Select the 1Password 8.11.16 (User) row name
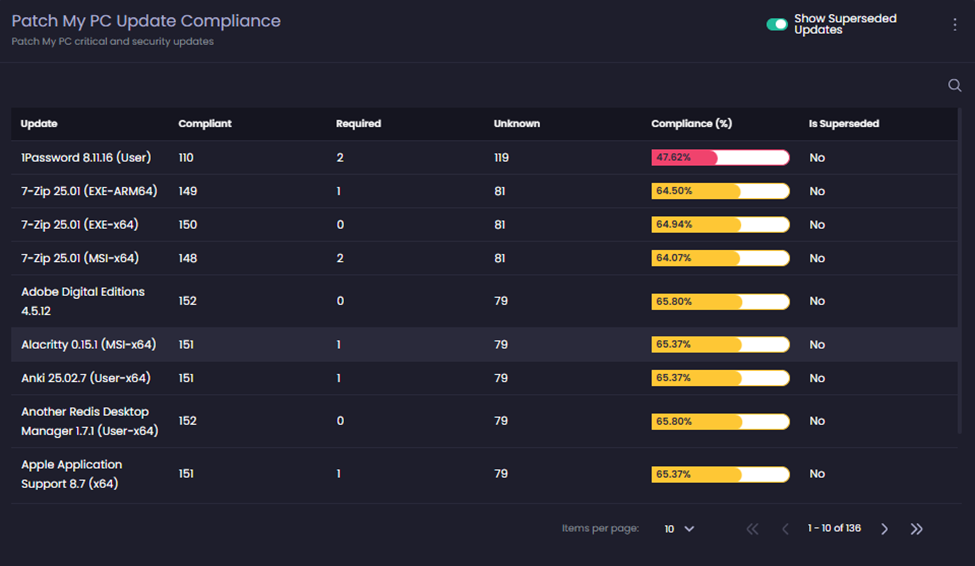 click(x=86, y=157)
